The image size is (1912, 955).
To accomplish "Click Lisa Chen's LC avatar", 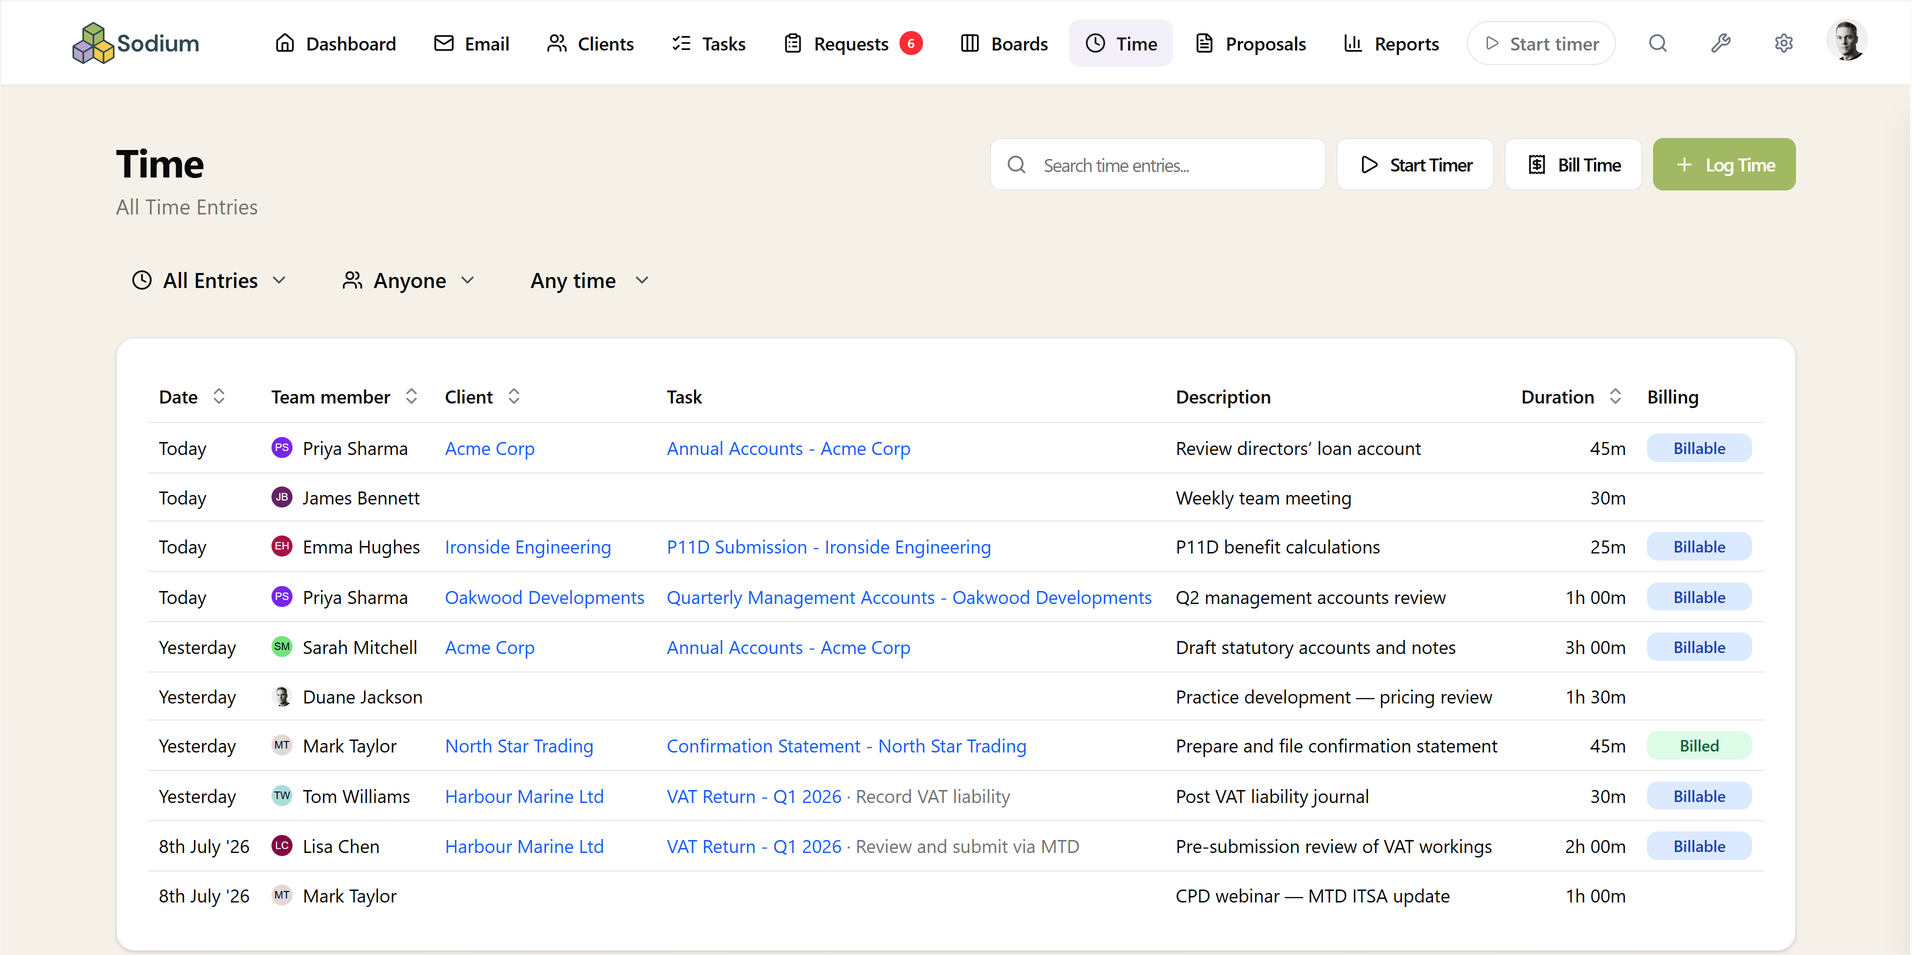I will pos(282,846).
